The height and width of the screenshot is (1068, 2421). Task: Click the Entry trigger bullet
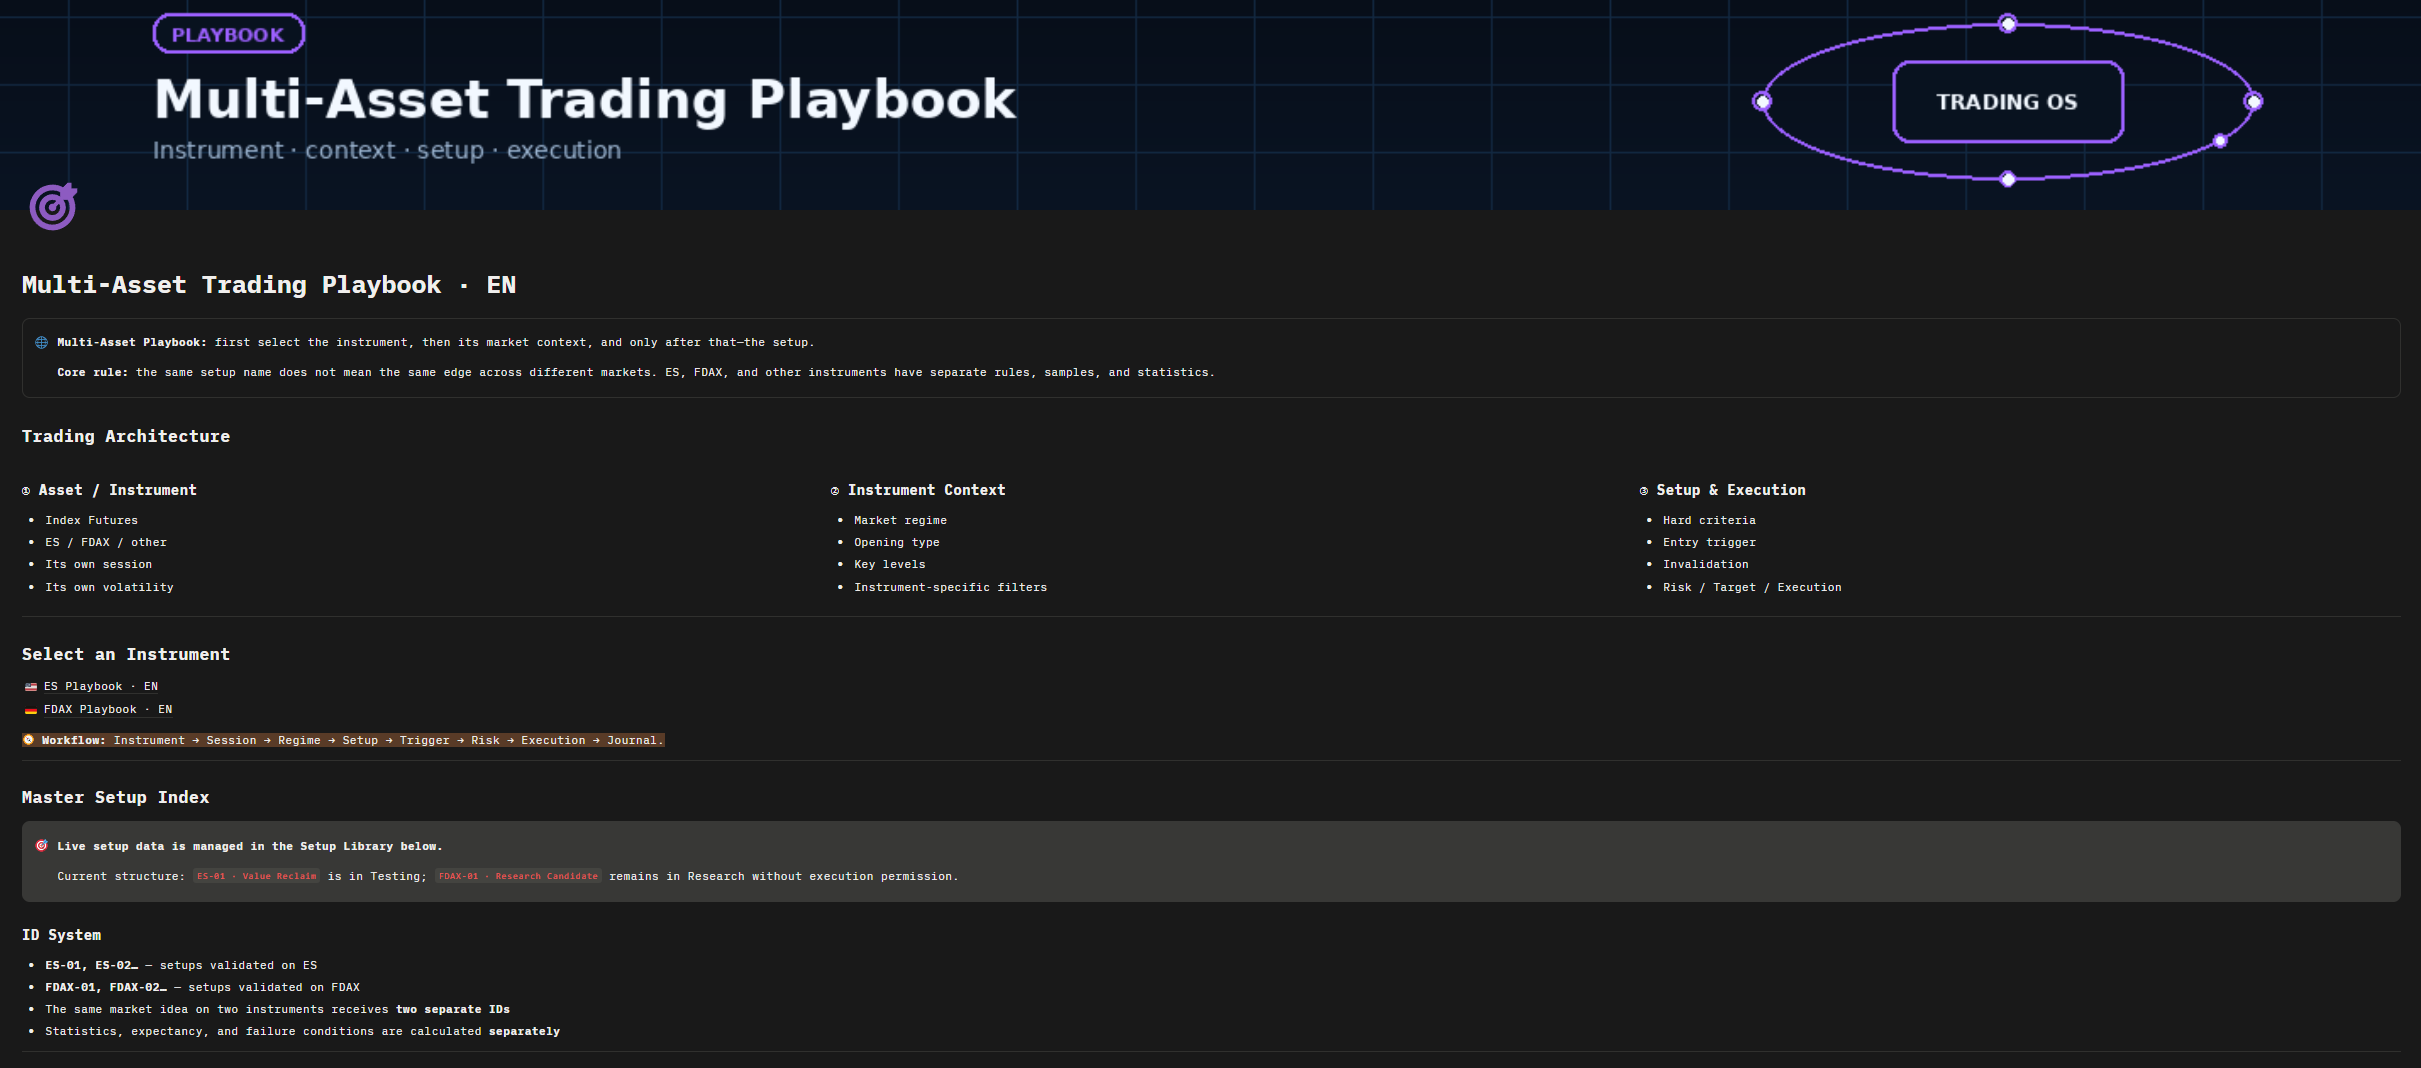tap(1709, 542)
